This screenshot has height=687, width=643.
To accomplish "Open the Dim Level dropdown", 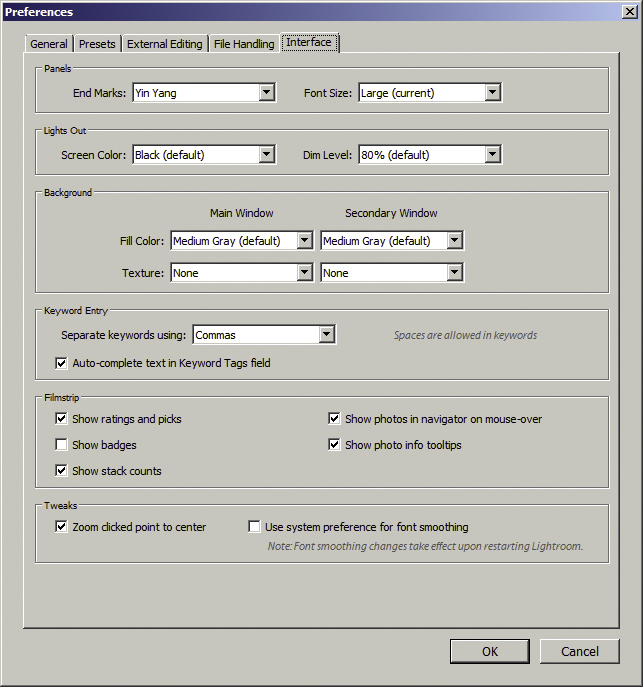I will click(x=430, y=155).
